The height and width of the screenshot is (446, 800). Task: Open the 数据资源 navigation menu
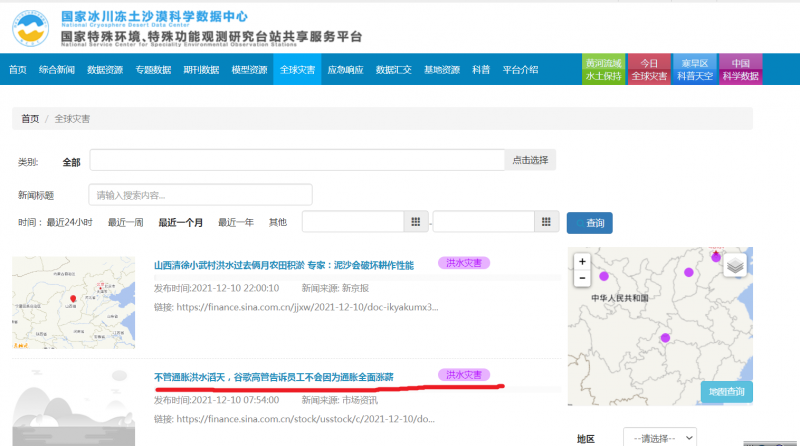(105, 70)
